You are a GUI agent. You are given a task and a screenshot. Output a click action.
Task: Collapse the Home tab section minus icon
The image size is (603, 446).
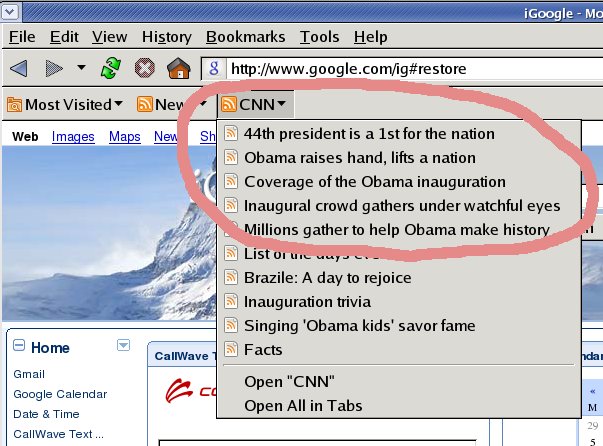tap(19, 345)
